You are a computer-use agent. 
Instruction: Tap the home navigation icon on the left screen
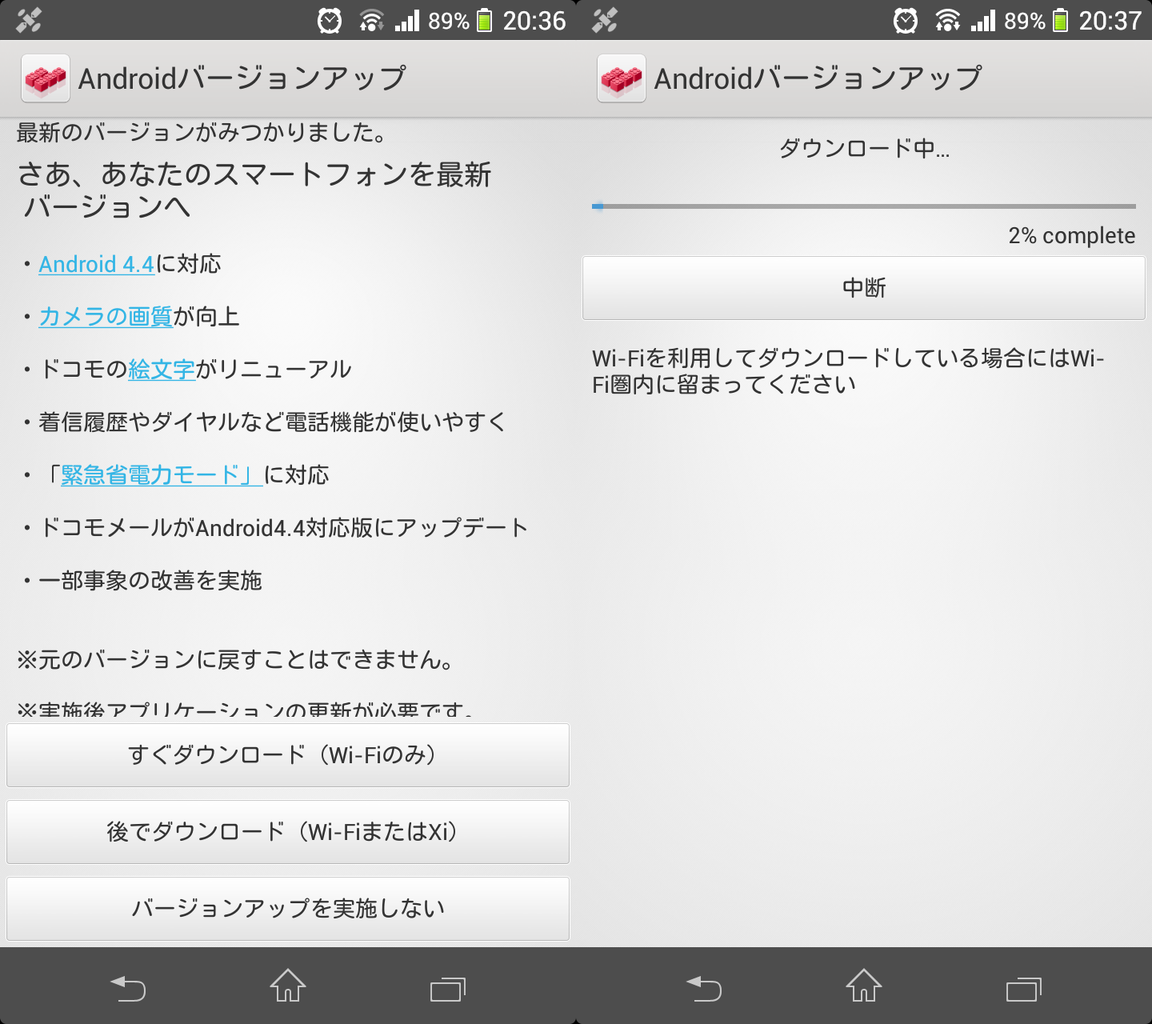pos(287,986)
